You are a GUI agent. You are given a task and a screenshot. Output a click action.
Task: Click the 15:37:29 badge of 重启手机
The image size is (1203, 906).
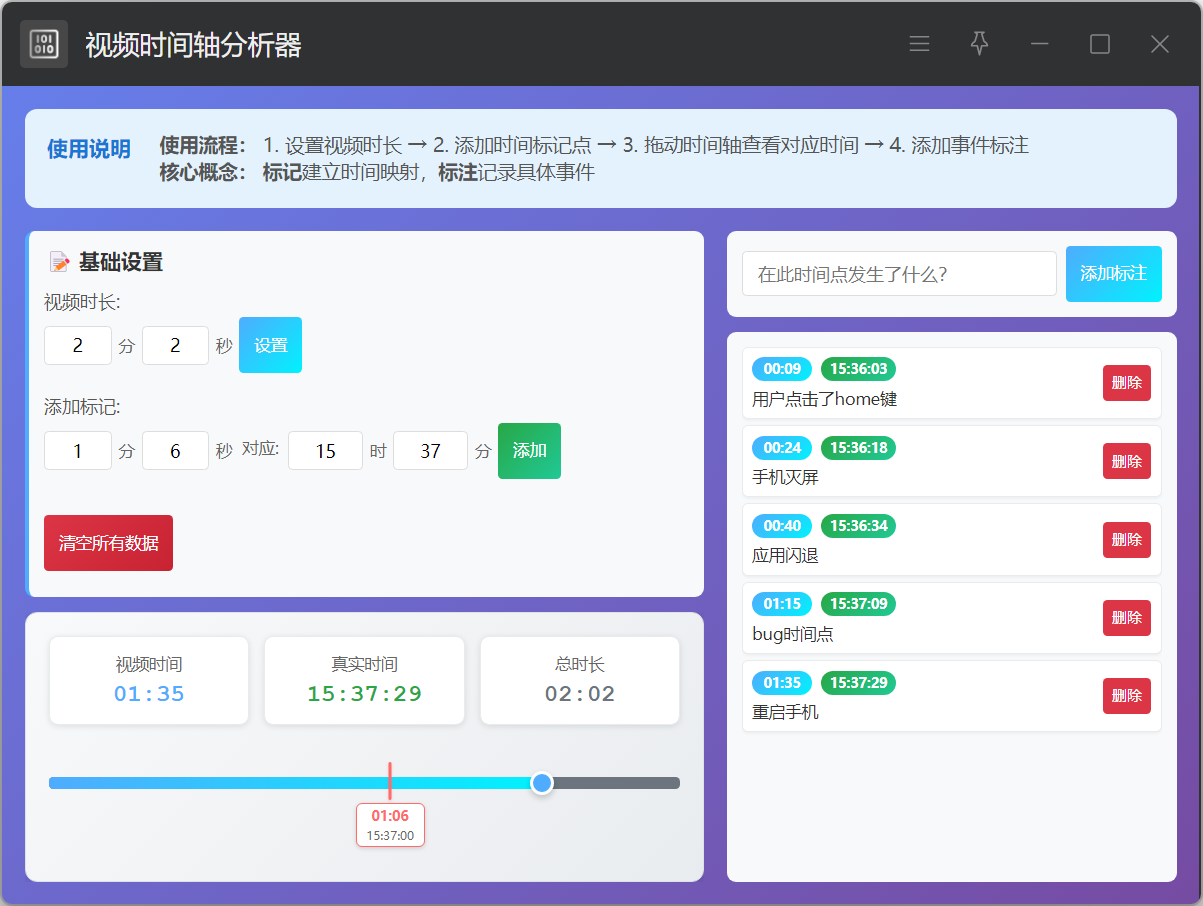coord(858,683)
